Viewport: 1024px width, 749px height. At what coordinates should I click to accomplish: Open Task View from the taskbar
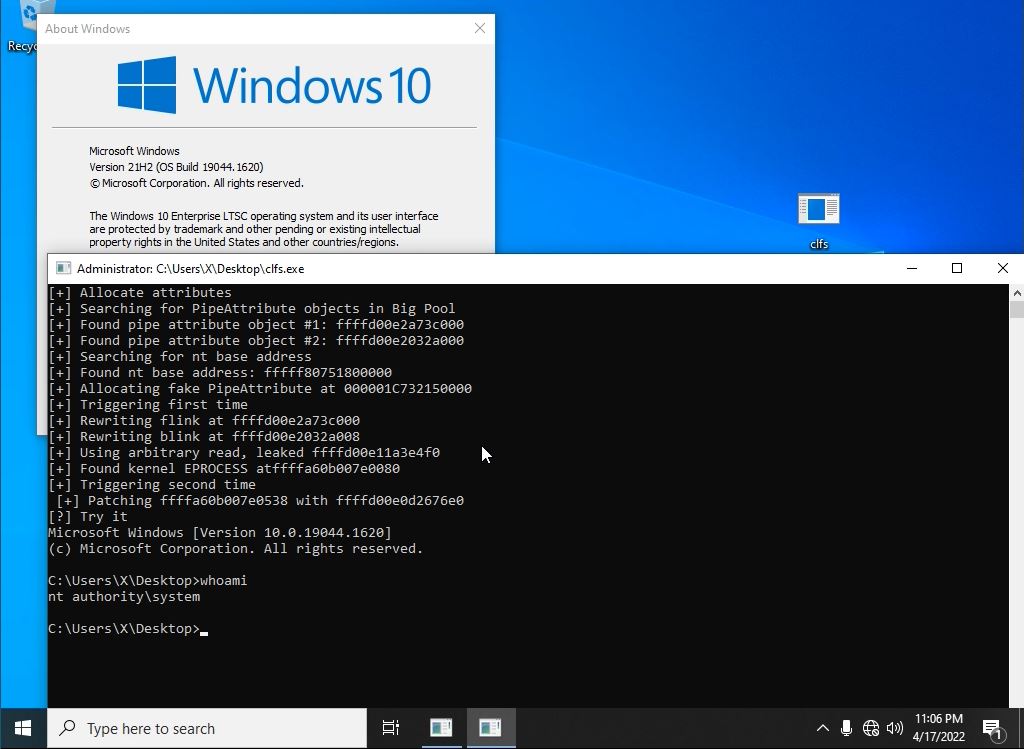pos(391,728)
